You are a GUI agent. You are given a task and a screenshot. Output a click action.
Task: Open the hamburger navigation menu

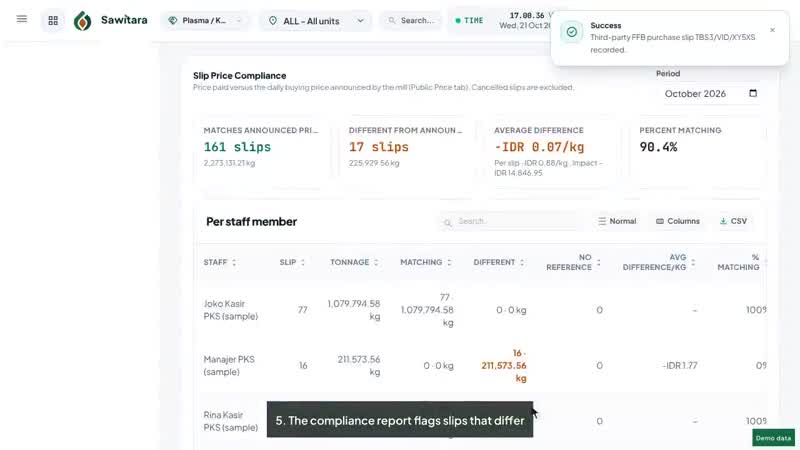click(21, 19)
